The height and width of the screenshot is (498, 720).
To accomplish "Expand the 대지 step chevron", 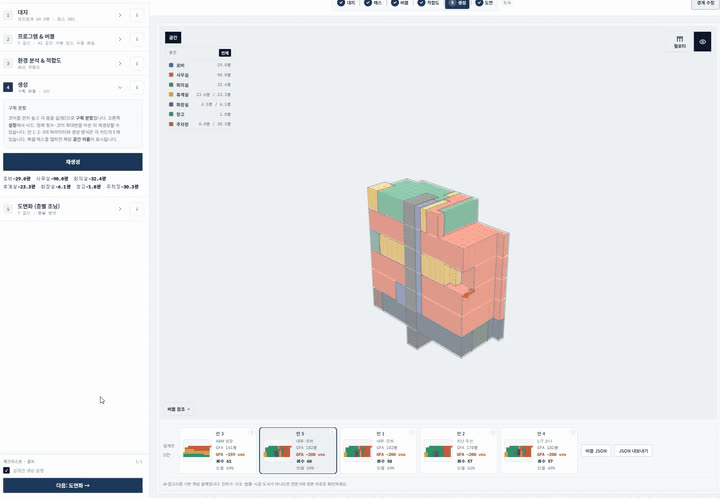I will 120,15.
